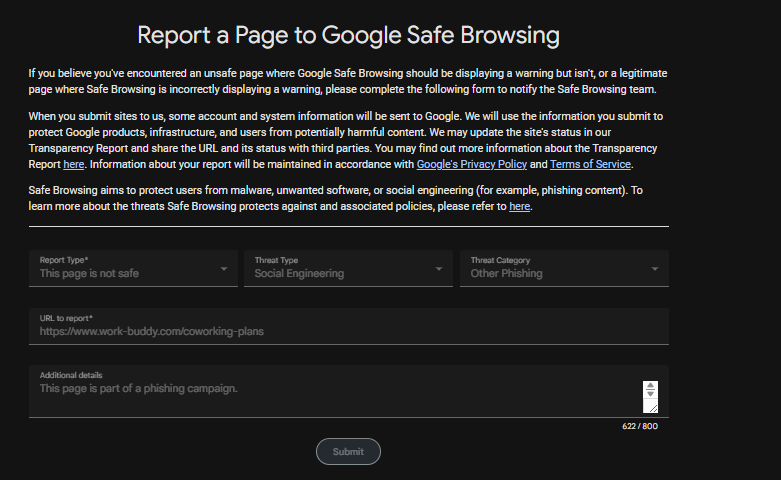Click the textarea scroll down arrow

pos(651,394)
